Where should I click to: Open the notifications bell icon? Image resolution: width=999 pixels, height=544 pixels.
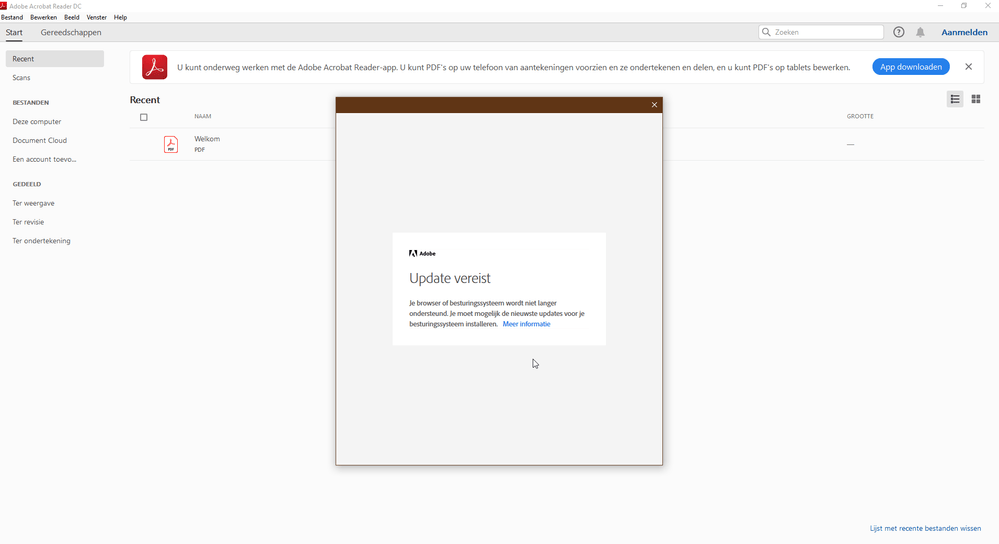point(920,32)
